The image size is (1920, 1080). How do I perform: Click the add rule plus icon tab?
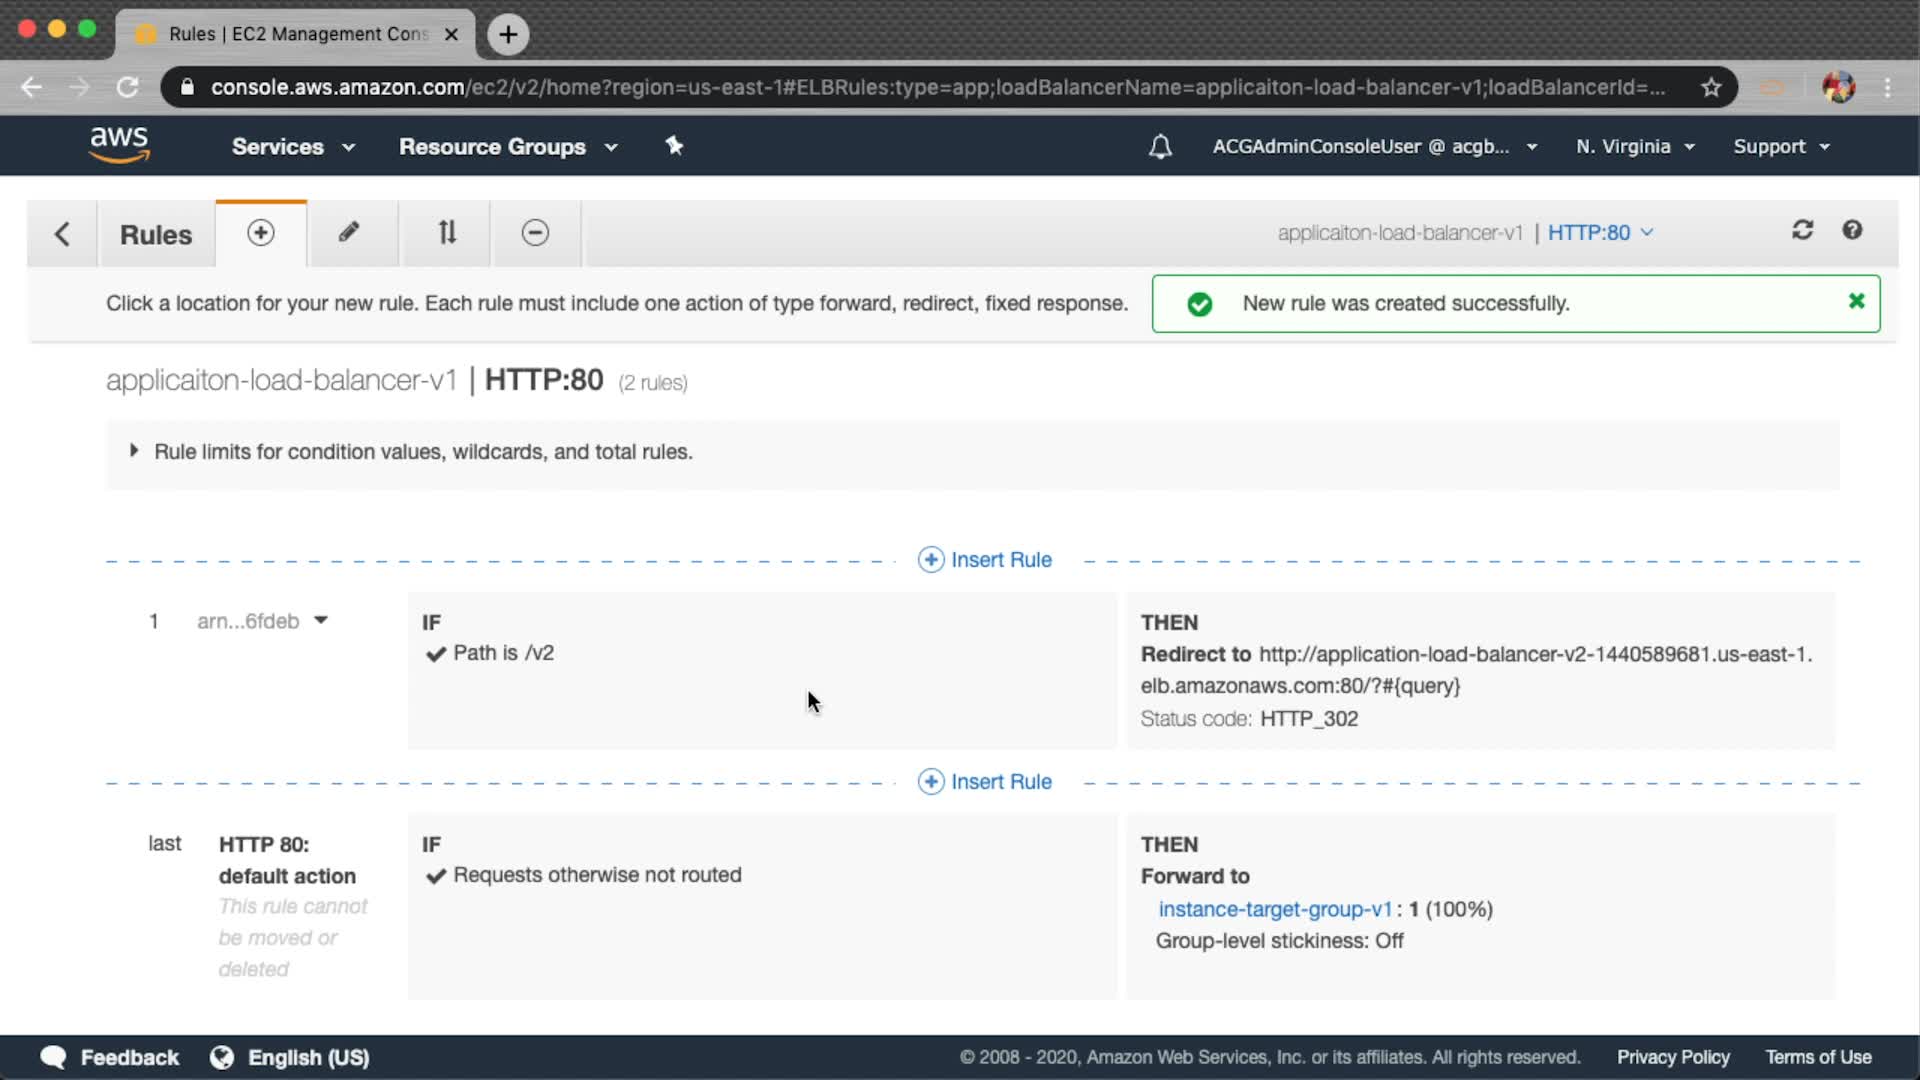pyautogui.click(x=260, y=233)
